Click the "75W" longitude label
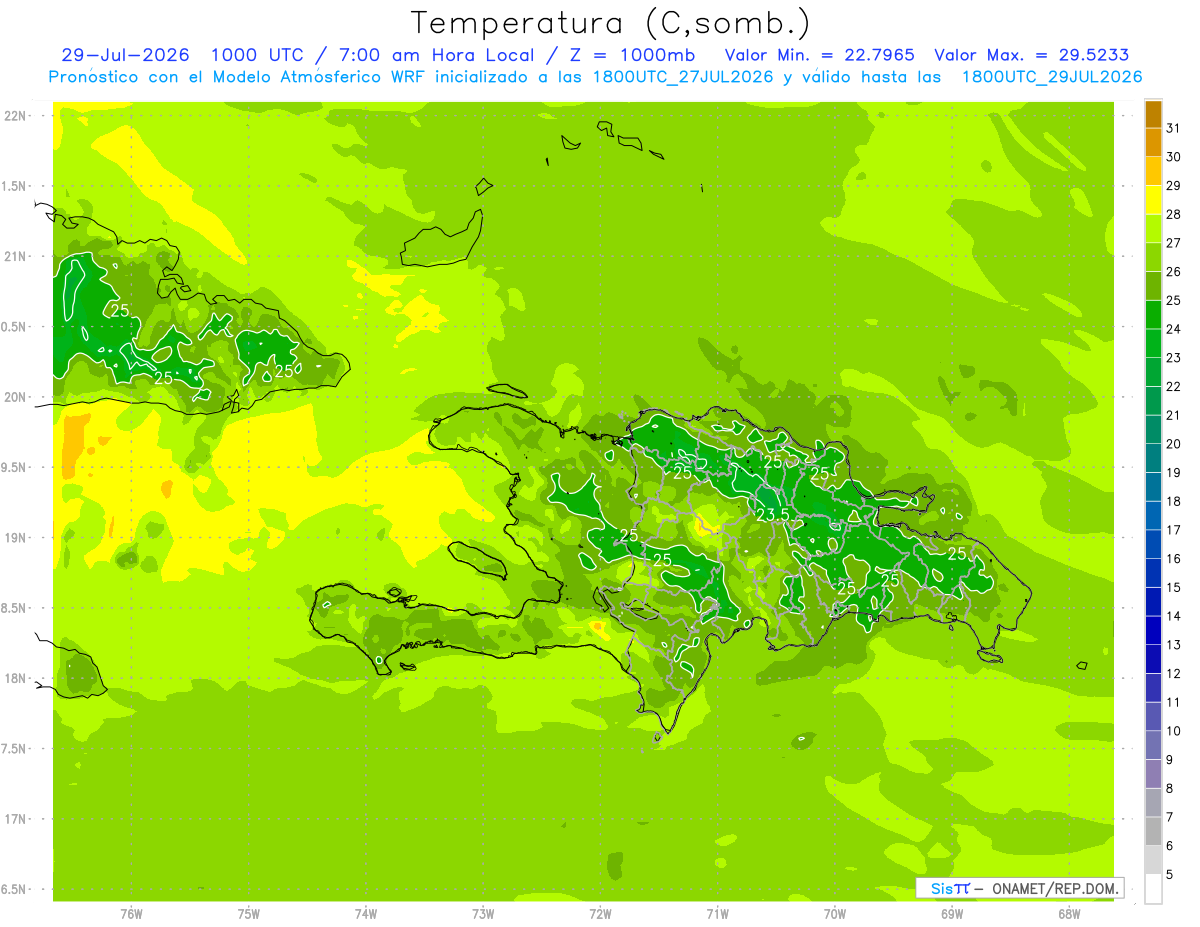Image resolution: width=1200 pixels, height=927 pixels. (249, 914)
